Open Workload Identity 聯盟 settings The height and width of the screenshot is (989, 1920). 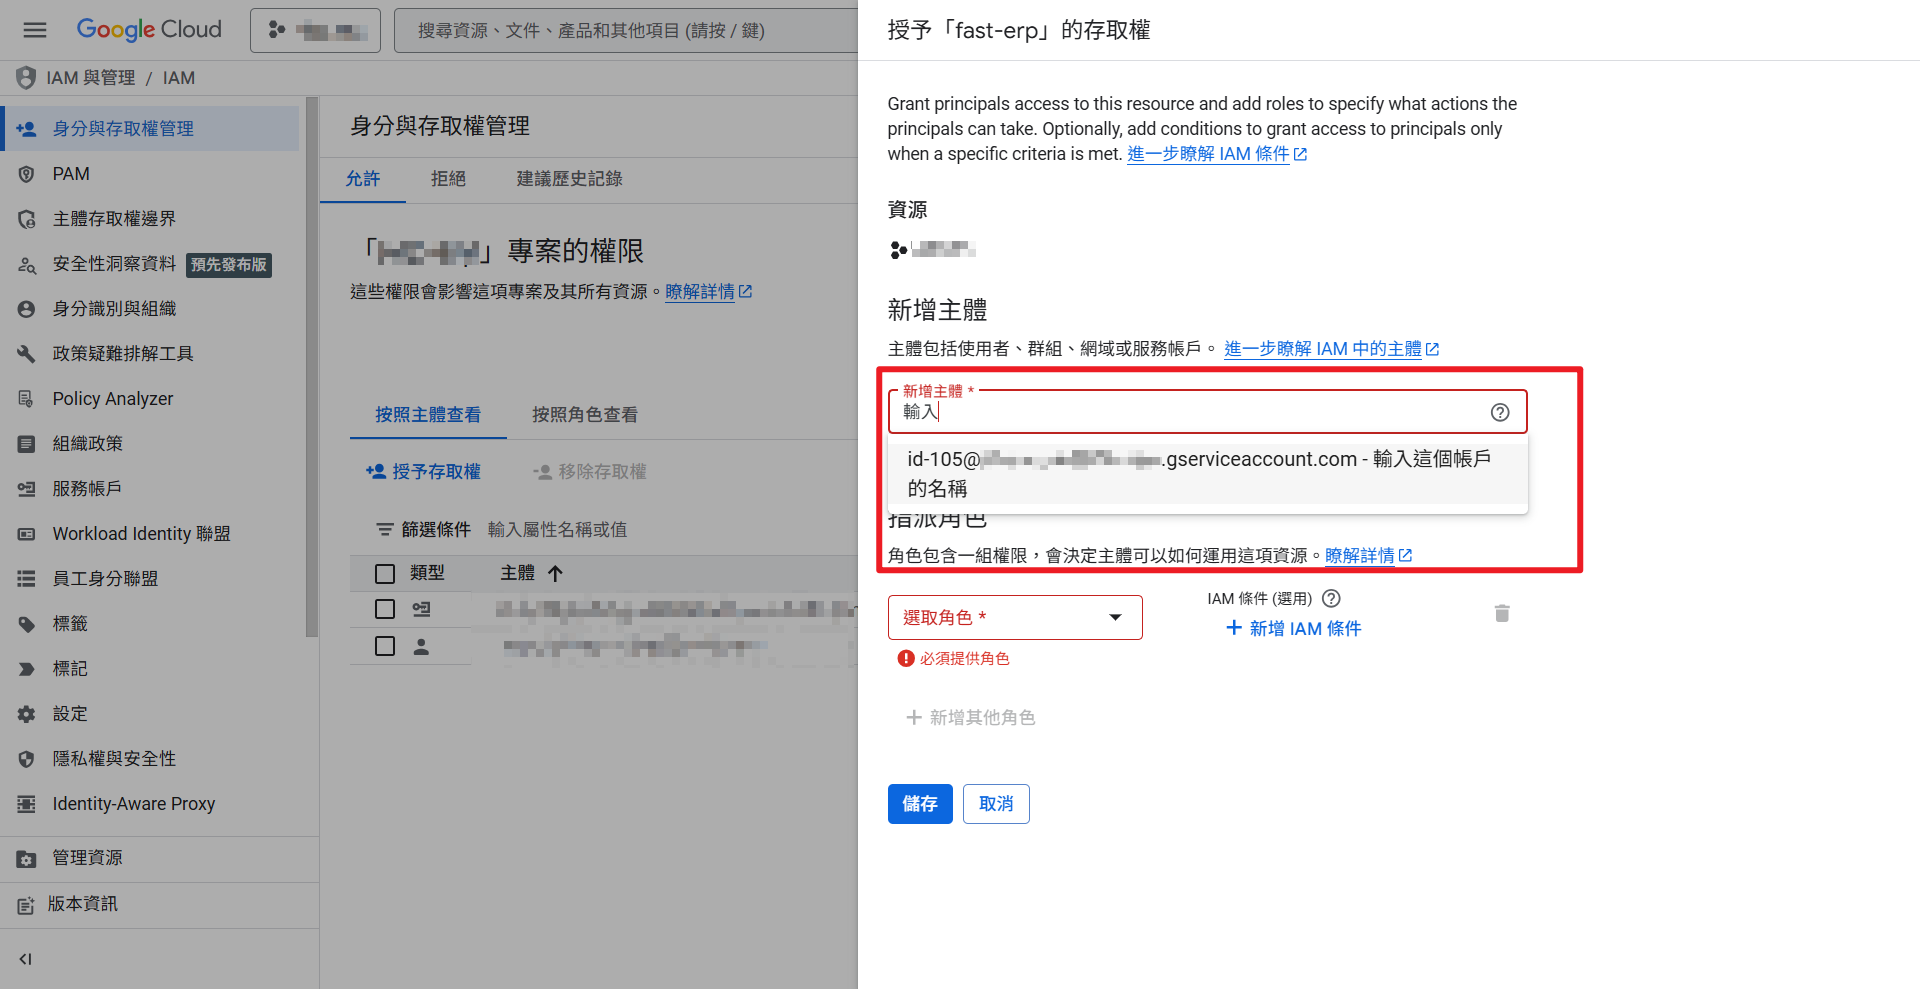(x=139, y=533)
